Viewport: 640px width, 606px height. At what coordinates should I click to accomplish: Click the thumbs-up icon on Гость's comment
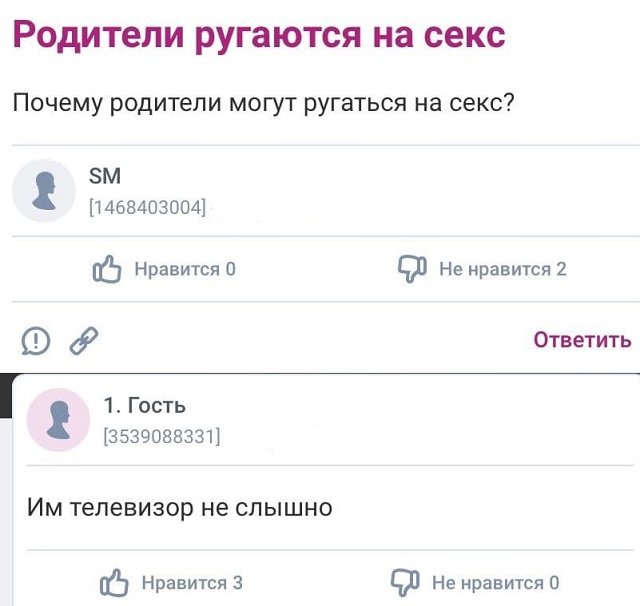coord(115,582)
